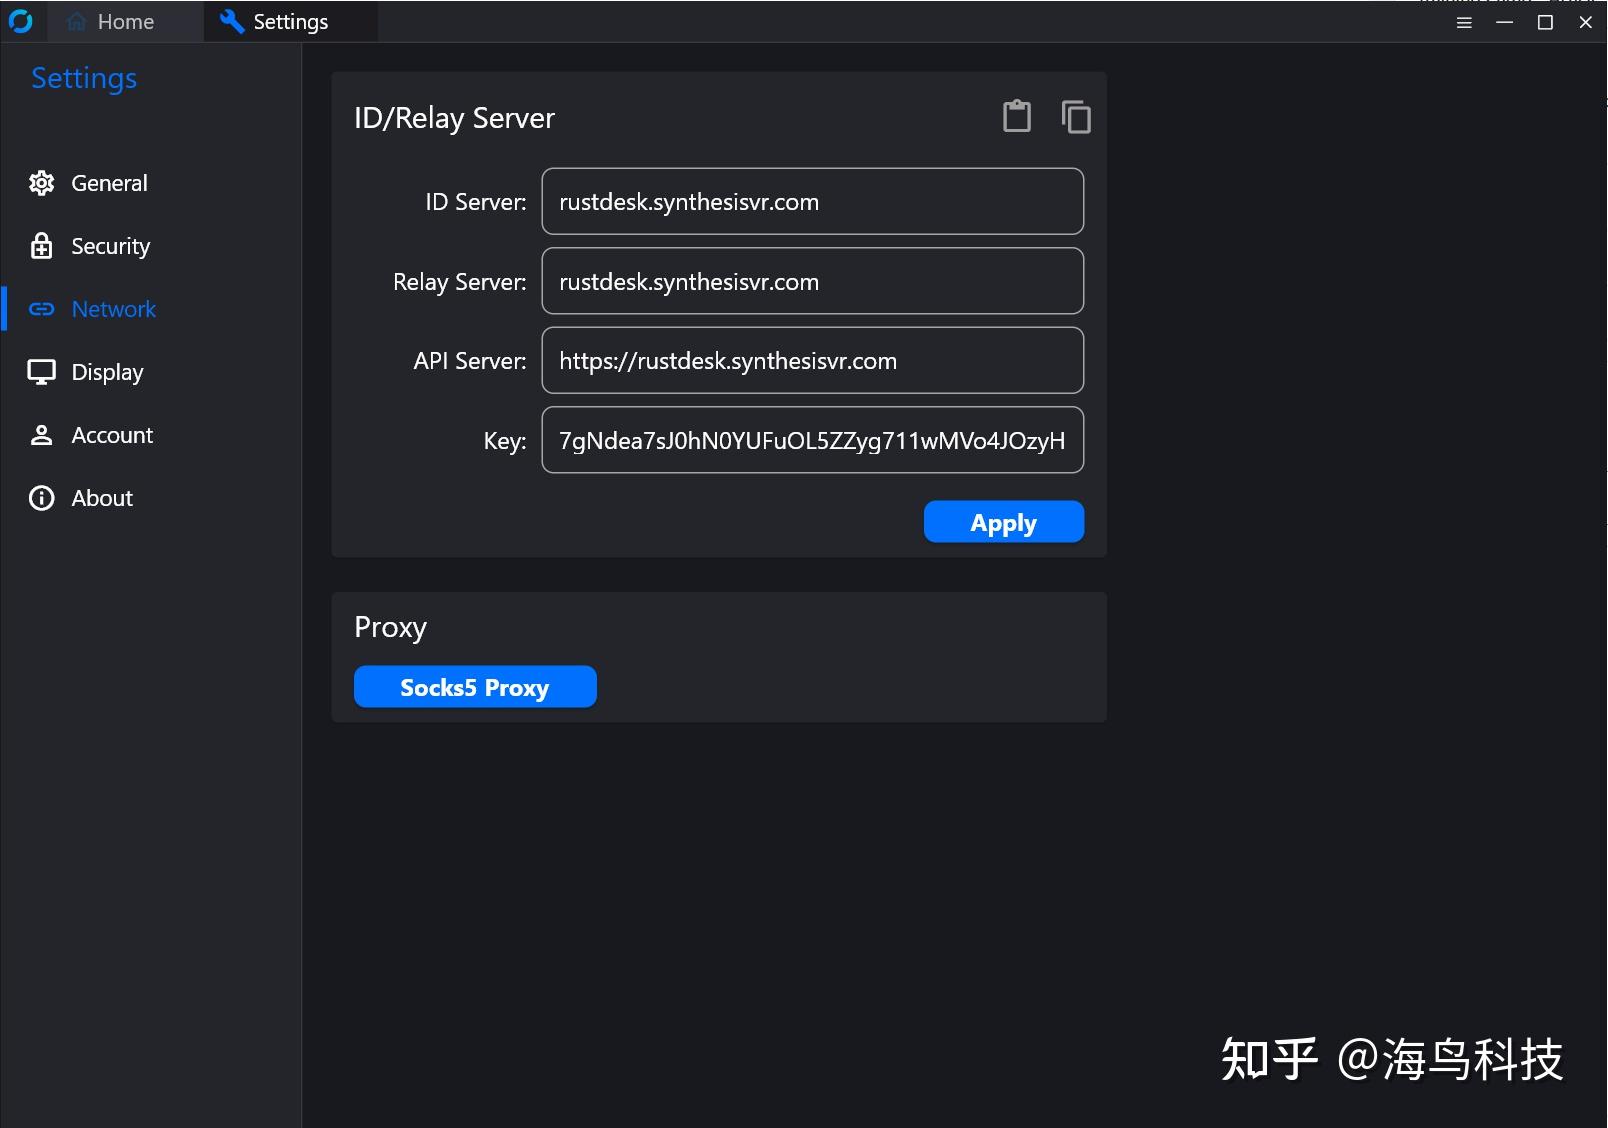Click the ID Server input field
The width and height of the screenshot is (1608, 1128).
pos(812,201)
